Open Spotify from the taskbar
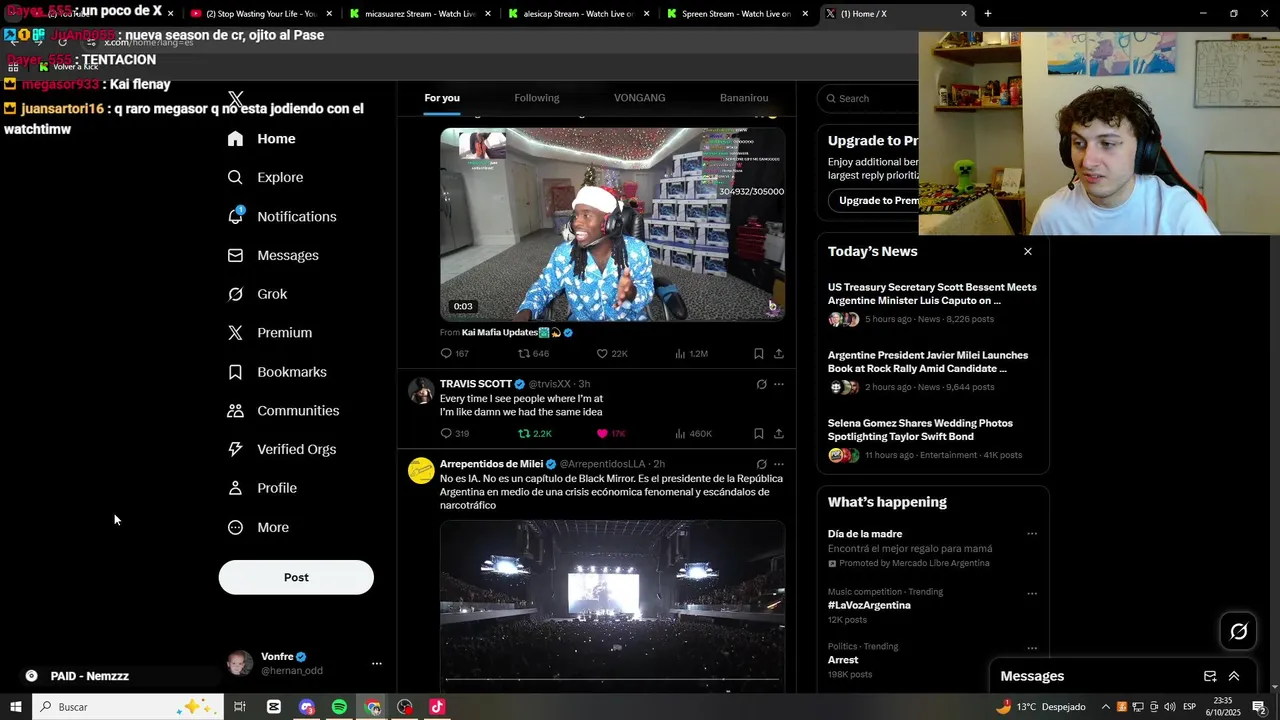The image size is (1280, 720). tap(339, 707)
